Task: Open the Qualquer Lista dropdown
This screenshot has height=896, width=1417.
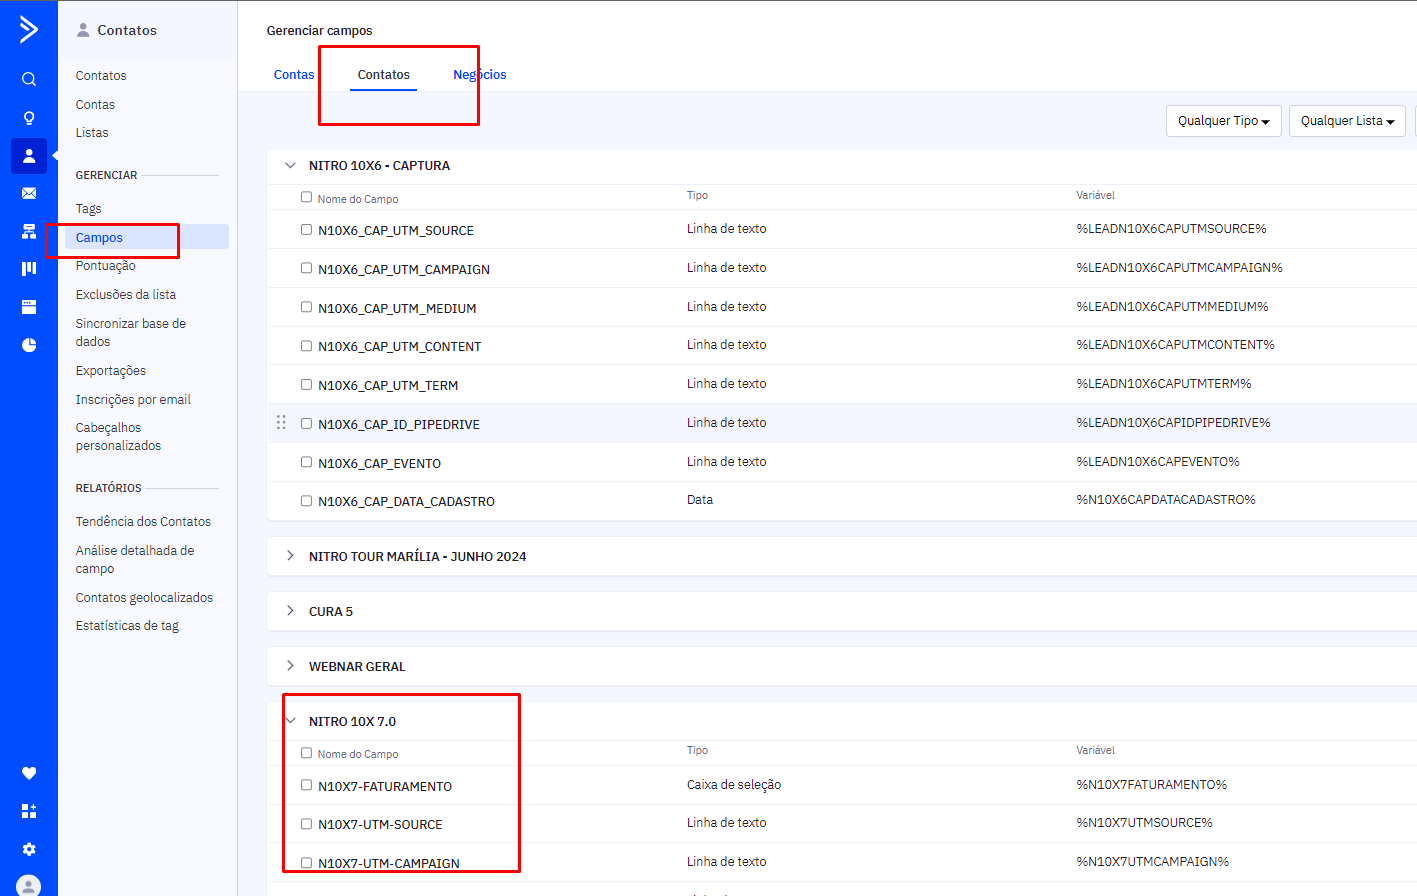Action: click(x=1347, y=121)
